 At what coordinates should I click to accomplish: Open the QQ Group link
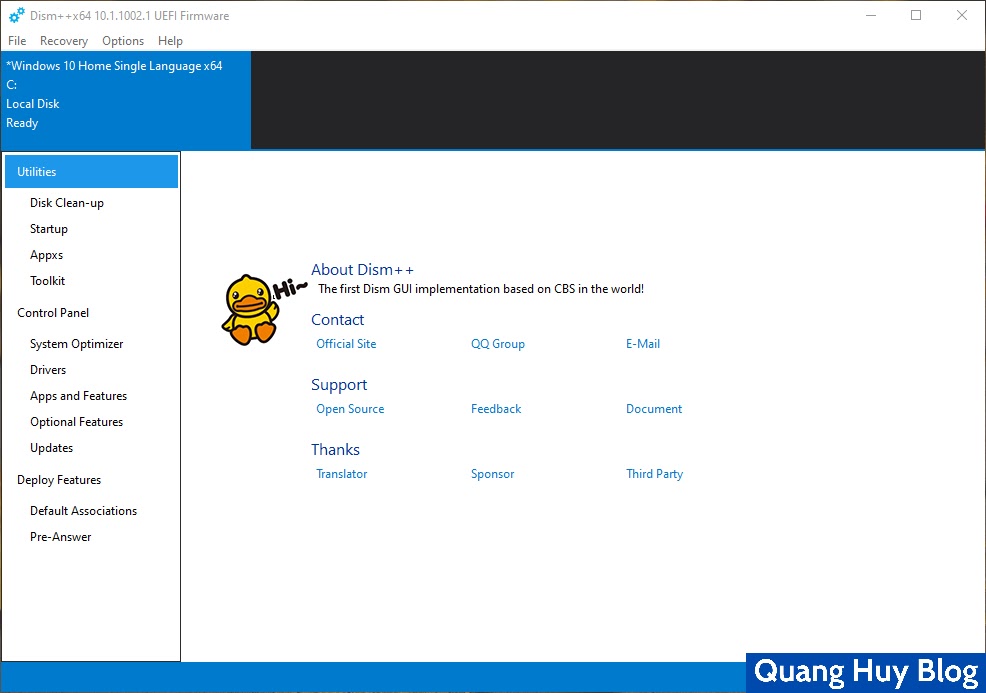click(497, 344)
